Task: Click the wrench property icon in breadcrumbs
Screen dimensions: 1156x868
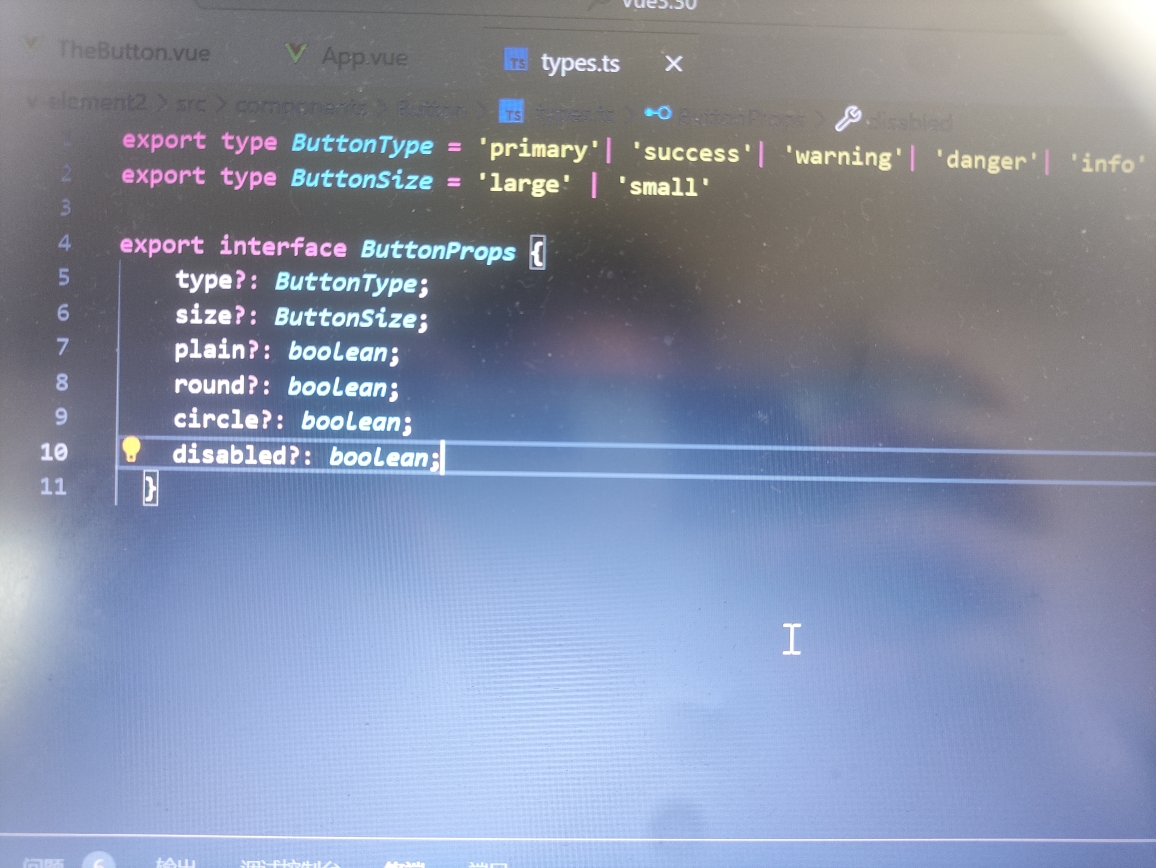Action: tap(847, 118)
